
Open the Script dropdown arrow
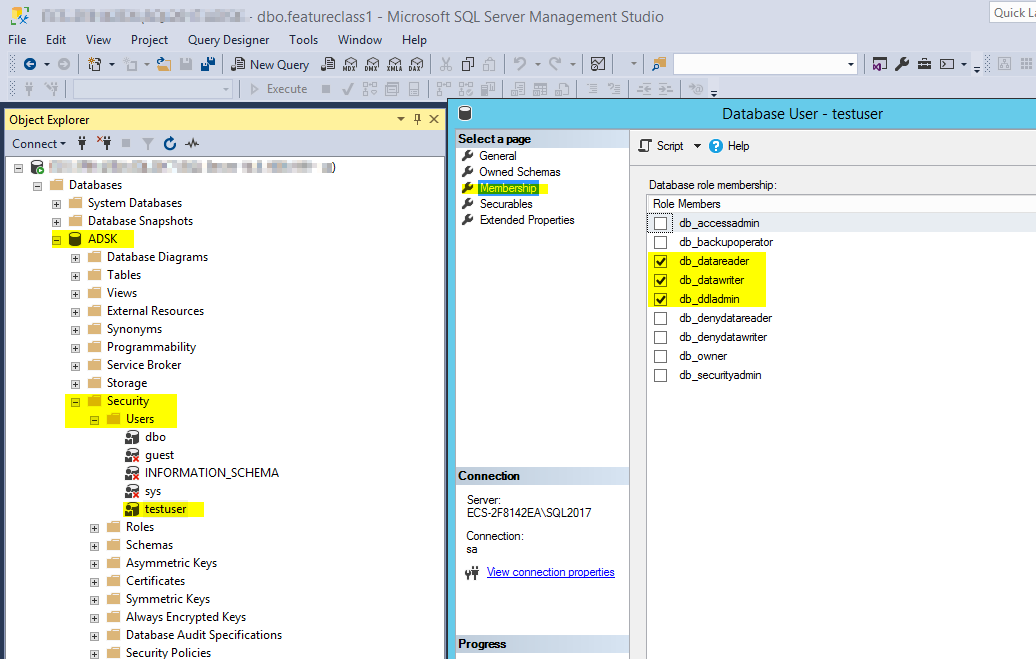[697, 146]
